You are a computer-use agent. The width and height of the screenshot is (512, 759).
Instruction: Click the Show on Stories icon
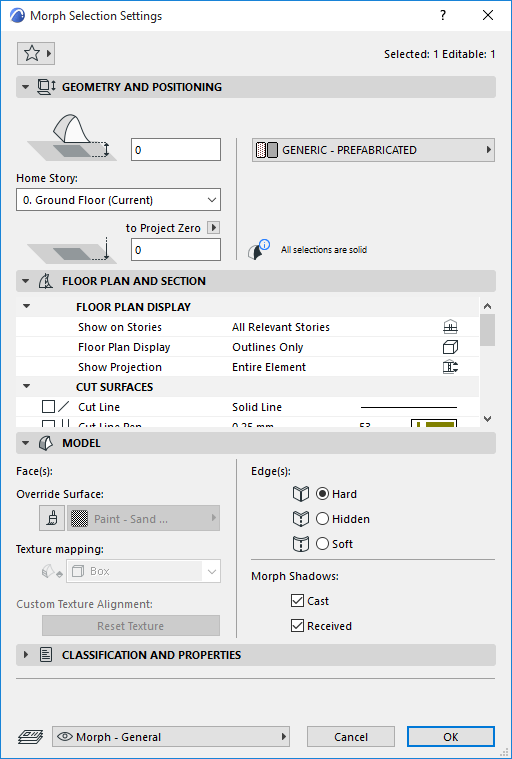click(450, 327)
